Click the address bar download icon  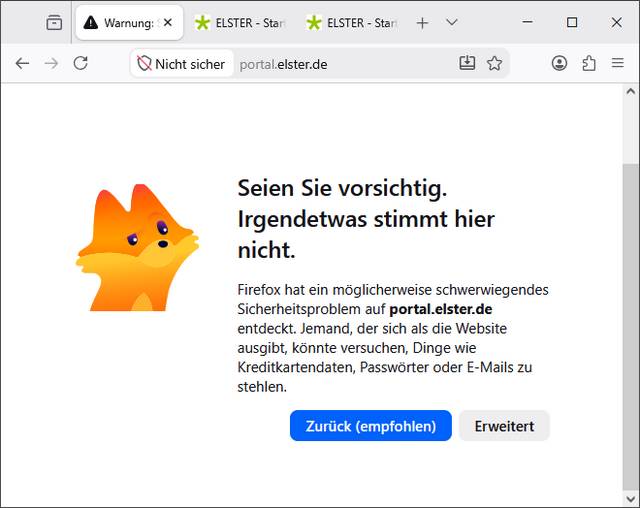[467, 63]
